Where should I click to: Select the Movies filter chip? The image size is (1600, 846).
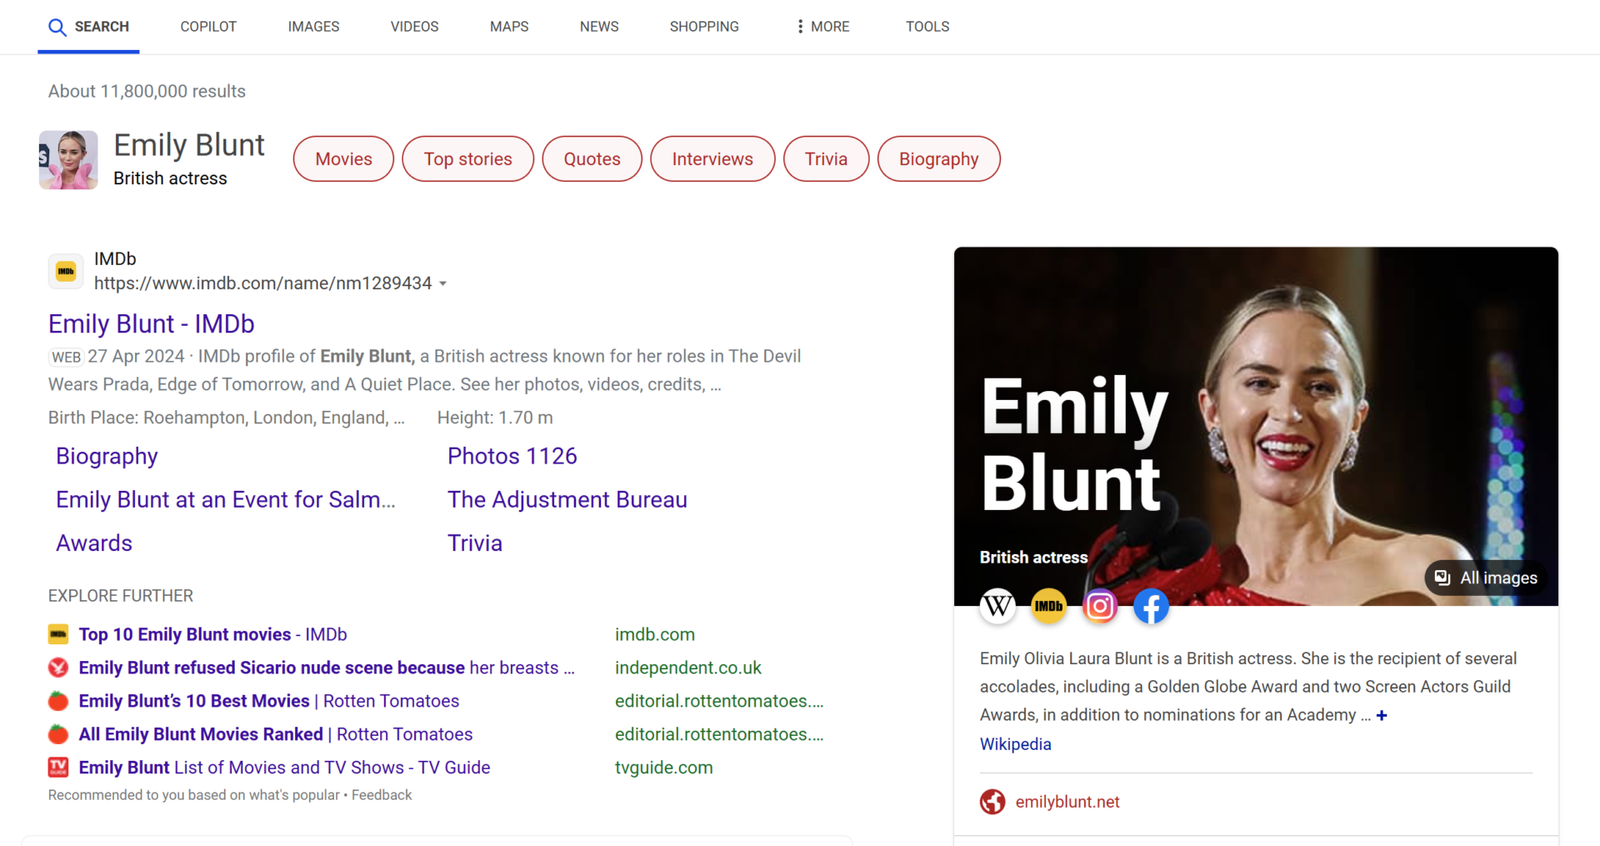pos(343,159)
